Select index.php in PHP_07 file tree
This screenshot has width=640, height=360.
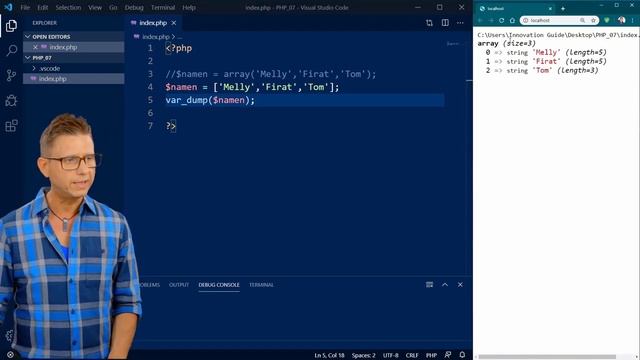73,79
